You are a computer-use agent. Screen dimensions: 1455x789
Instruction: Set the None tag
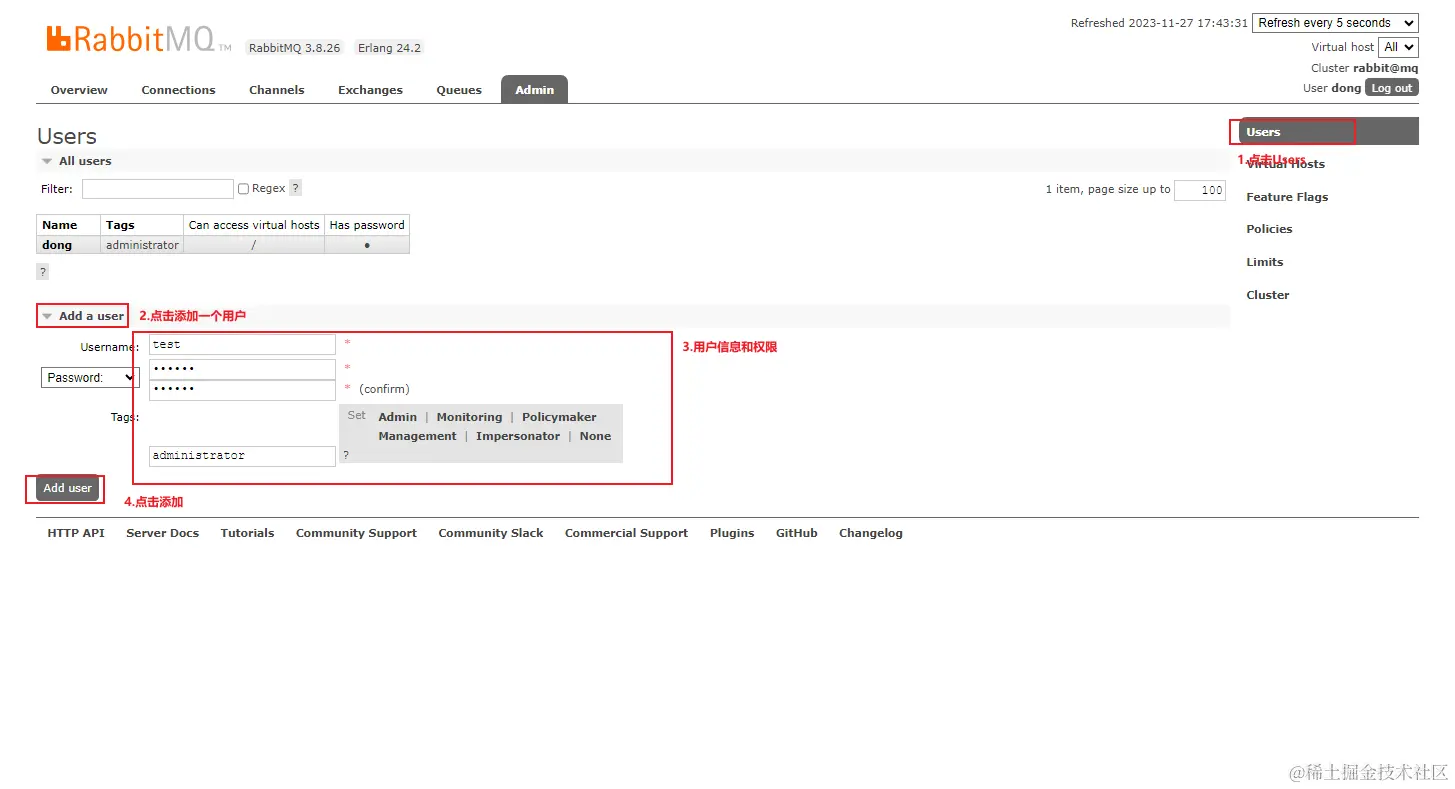595,436
